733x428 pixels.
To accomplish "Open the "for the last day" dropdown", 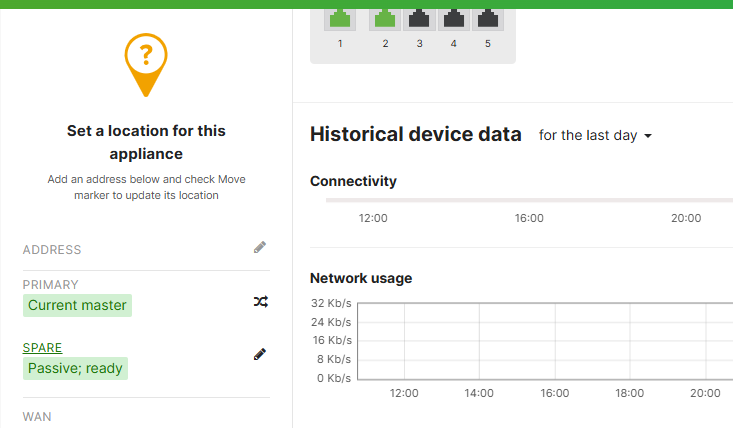I will coord(595,135).
